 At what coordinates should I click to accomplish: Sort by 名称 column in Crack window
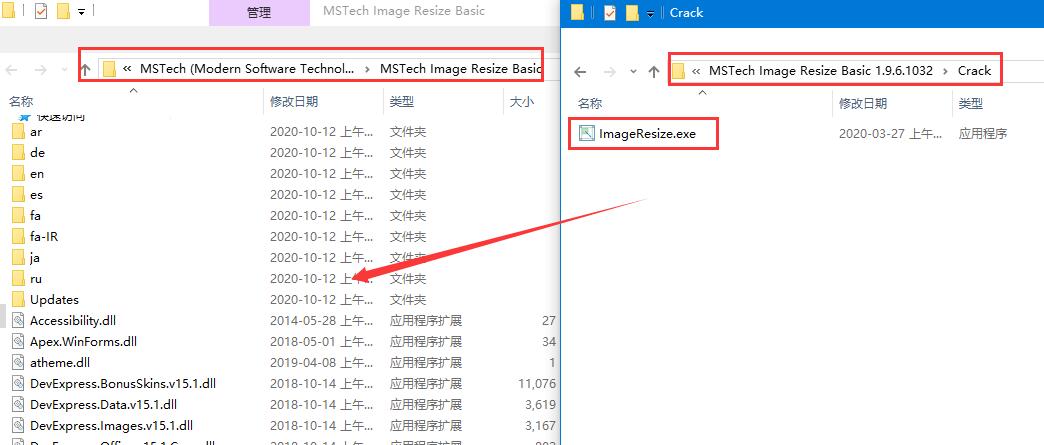590,103
